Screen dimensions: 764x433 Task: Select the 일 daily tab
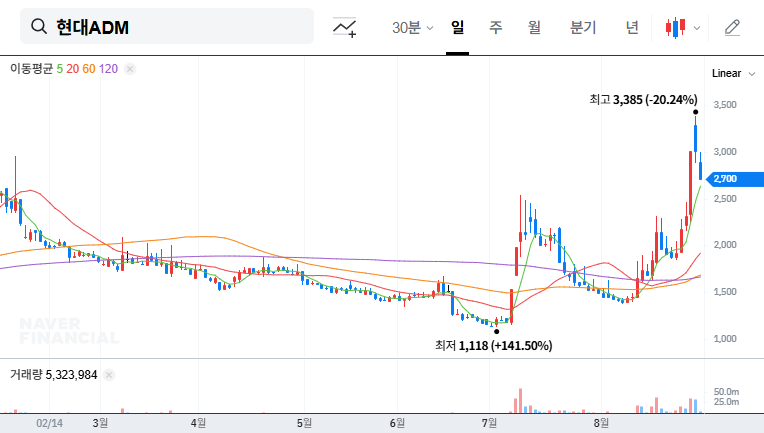(458, 28)
